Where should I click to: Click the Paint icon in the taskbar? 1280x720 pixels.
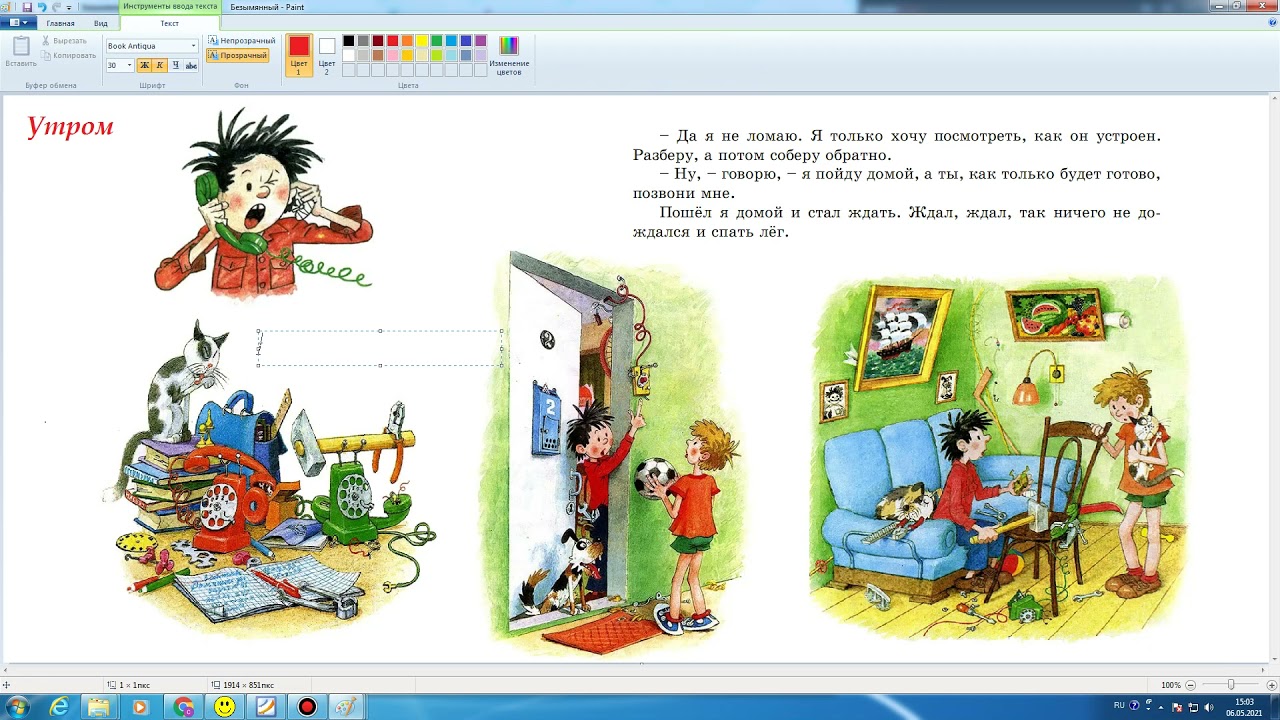346,707
